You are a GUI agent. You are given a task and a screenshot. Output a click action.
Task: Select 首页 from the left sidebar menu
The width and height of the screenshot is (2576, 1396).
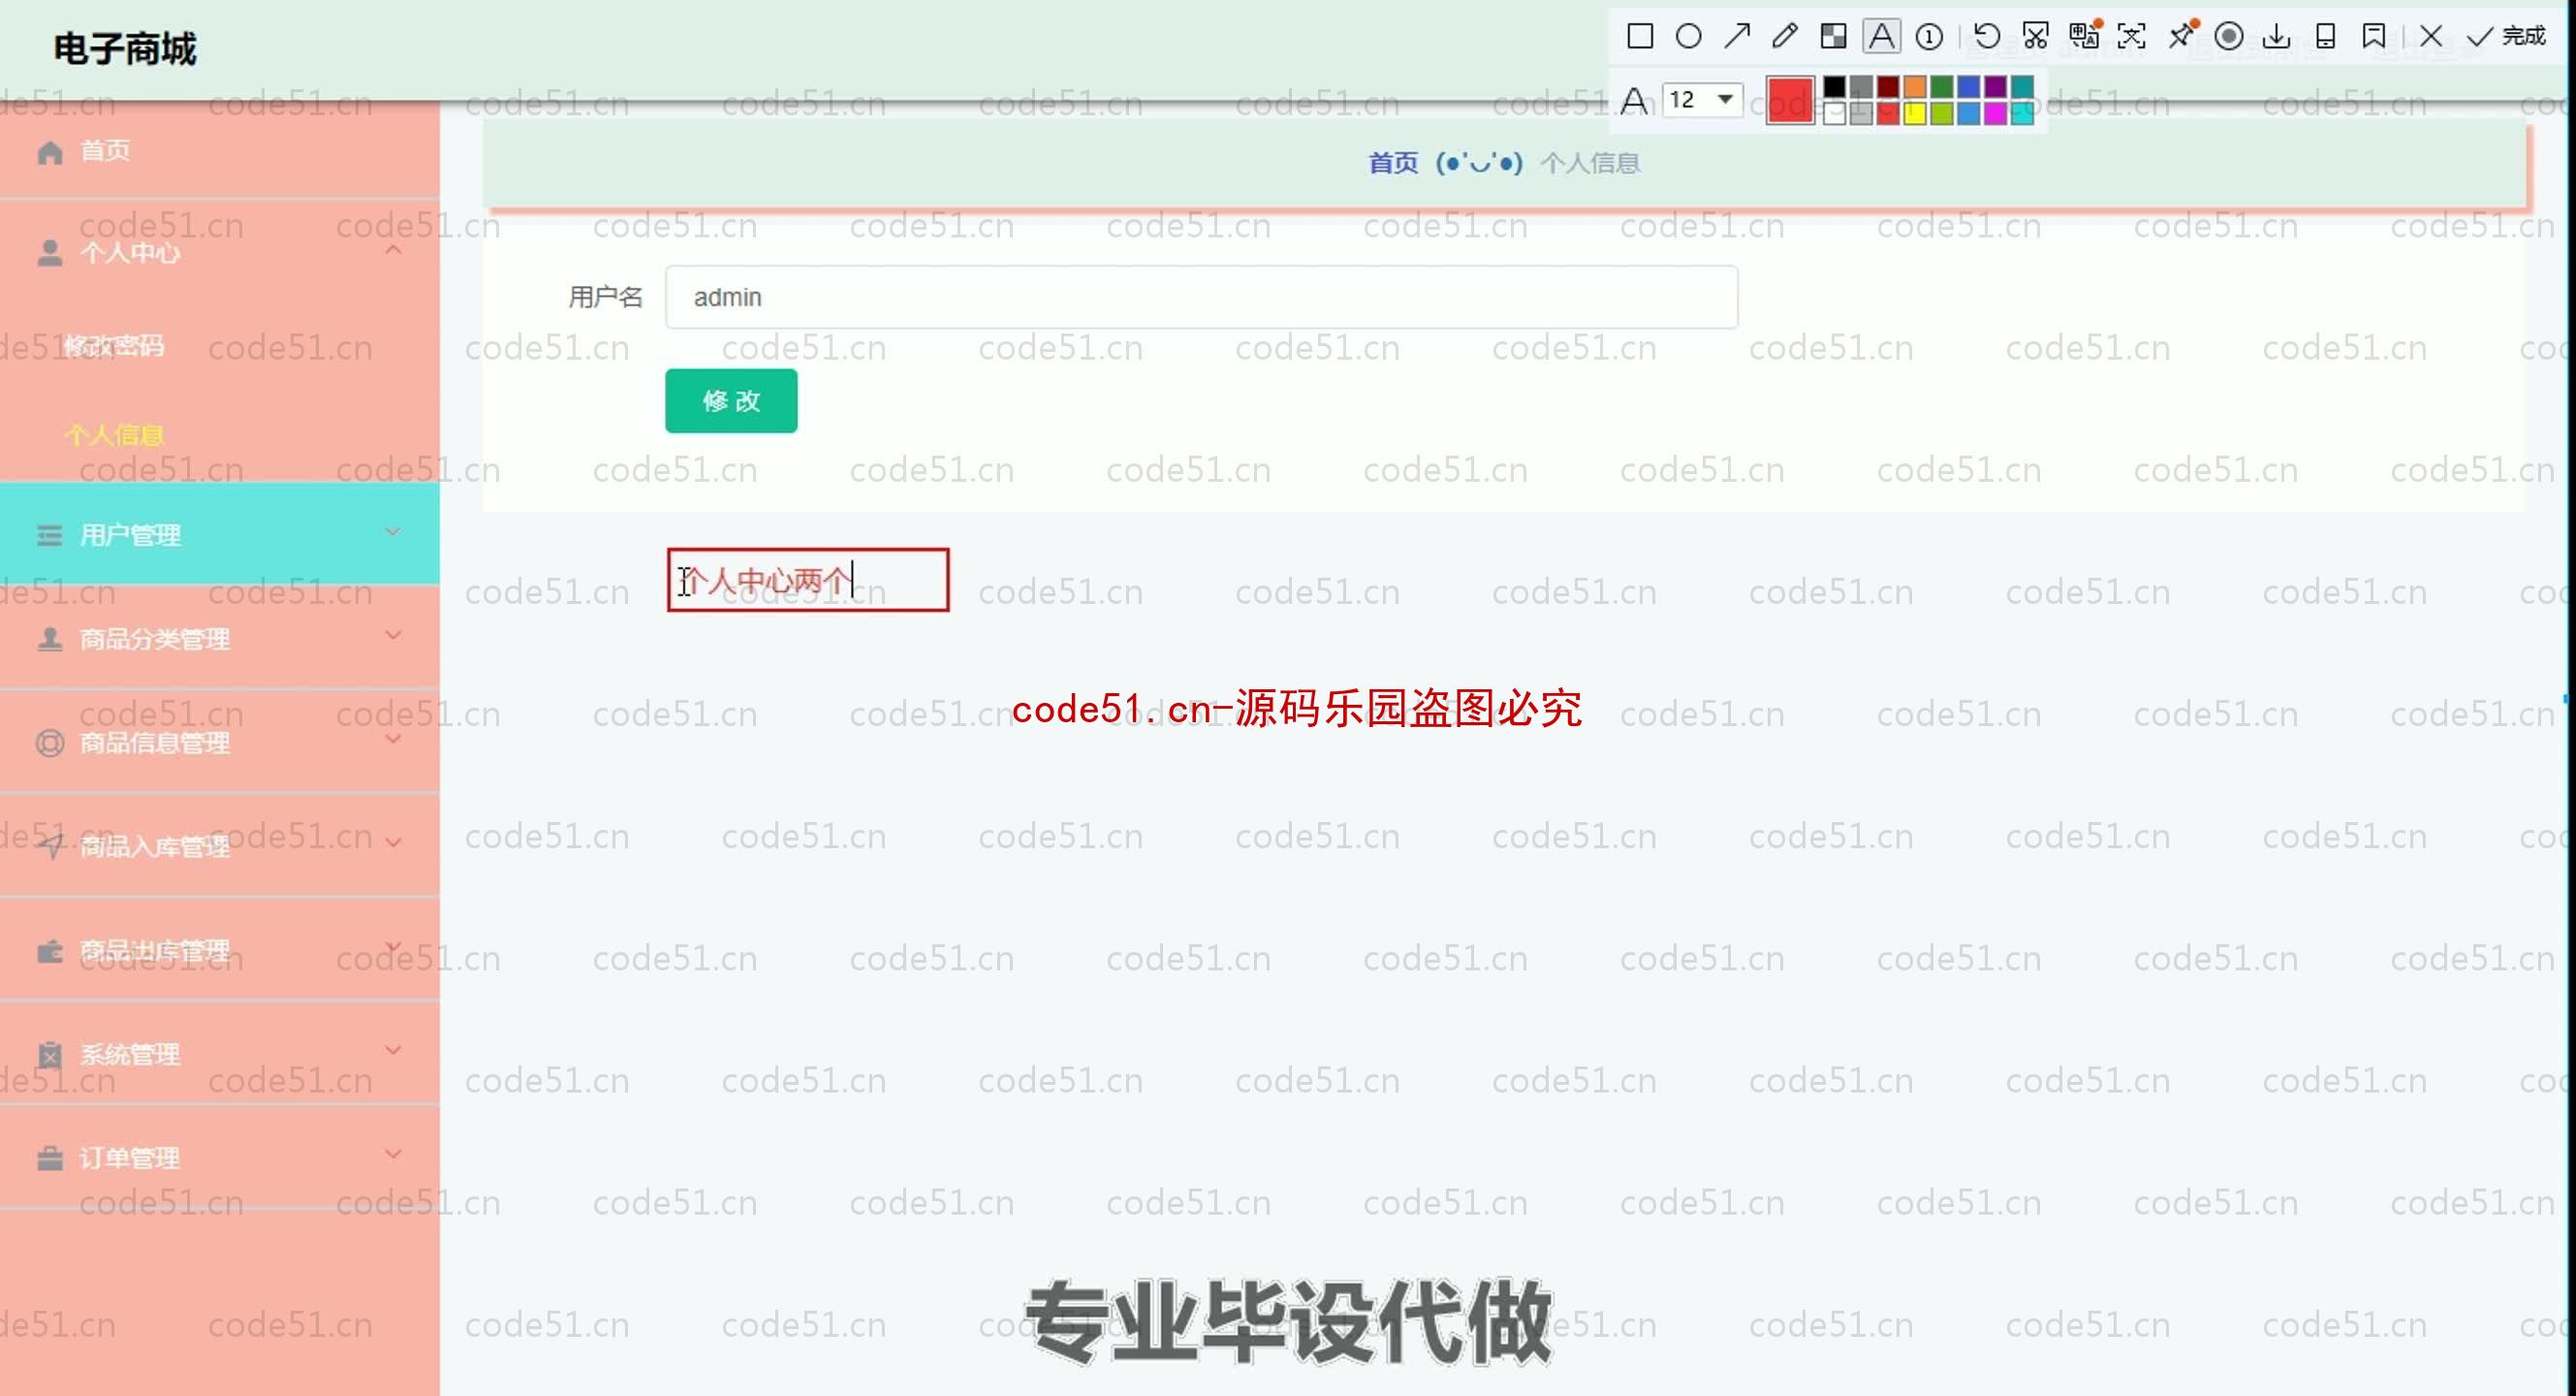click(105, 151)
